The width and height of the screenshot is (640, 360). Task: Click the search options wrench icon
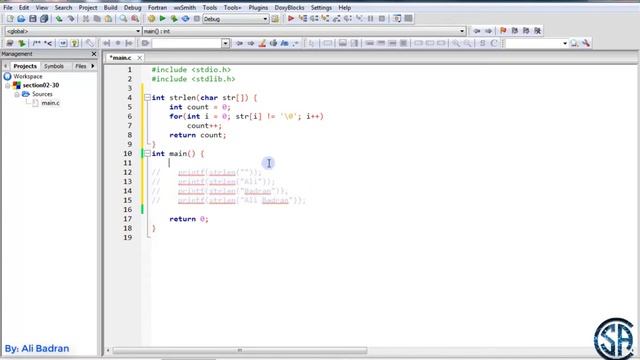coord(586,43)
